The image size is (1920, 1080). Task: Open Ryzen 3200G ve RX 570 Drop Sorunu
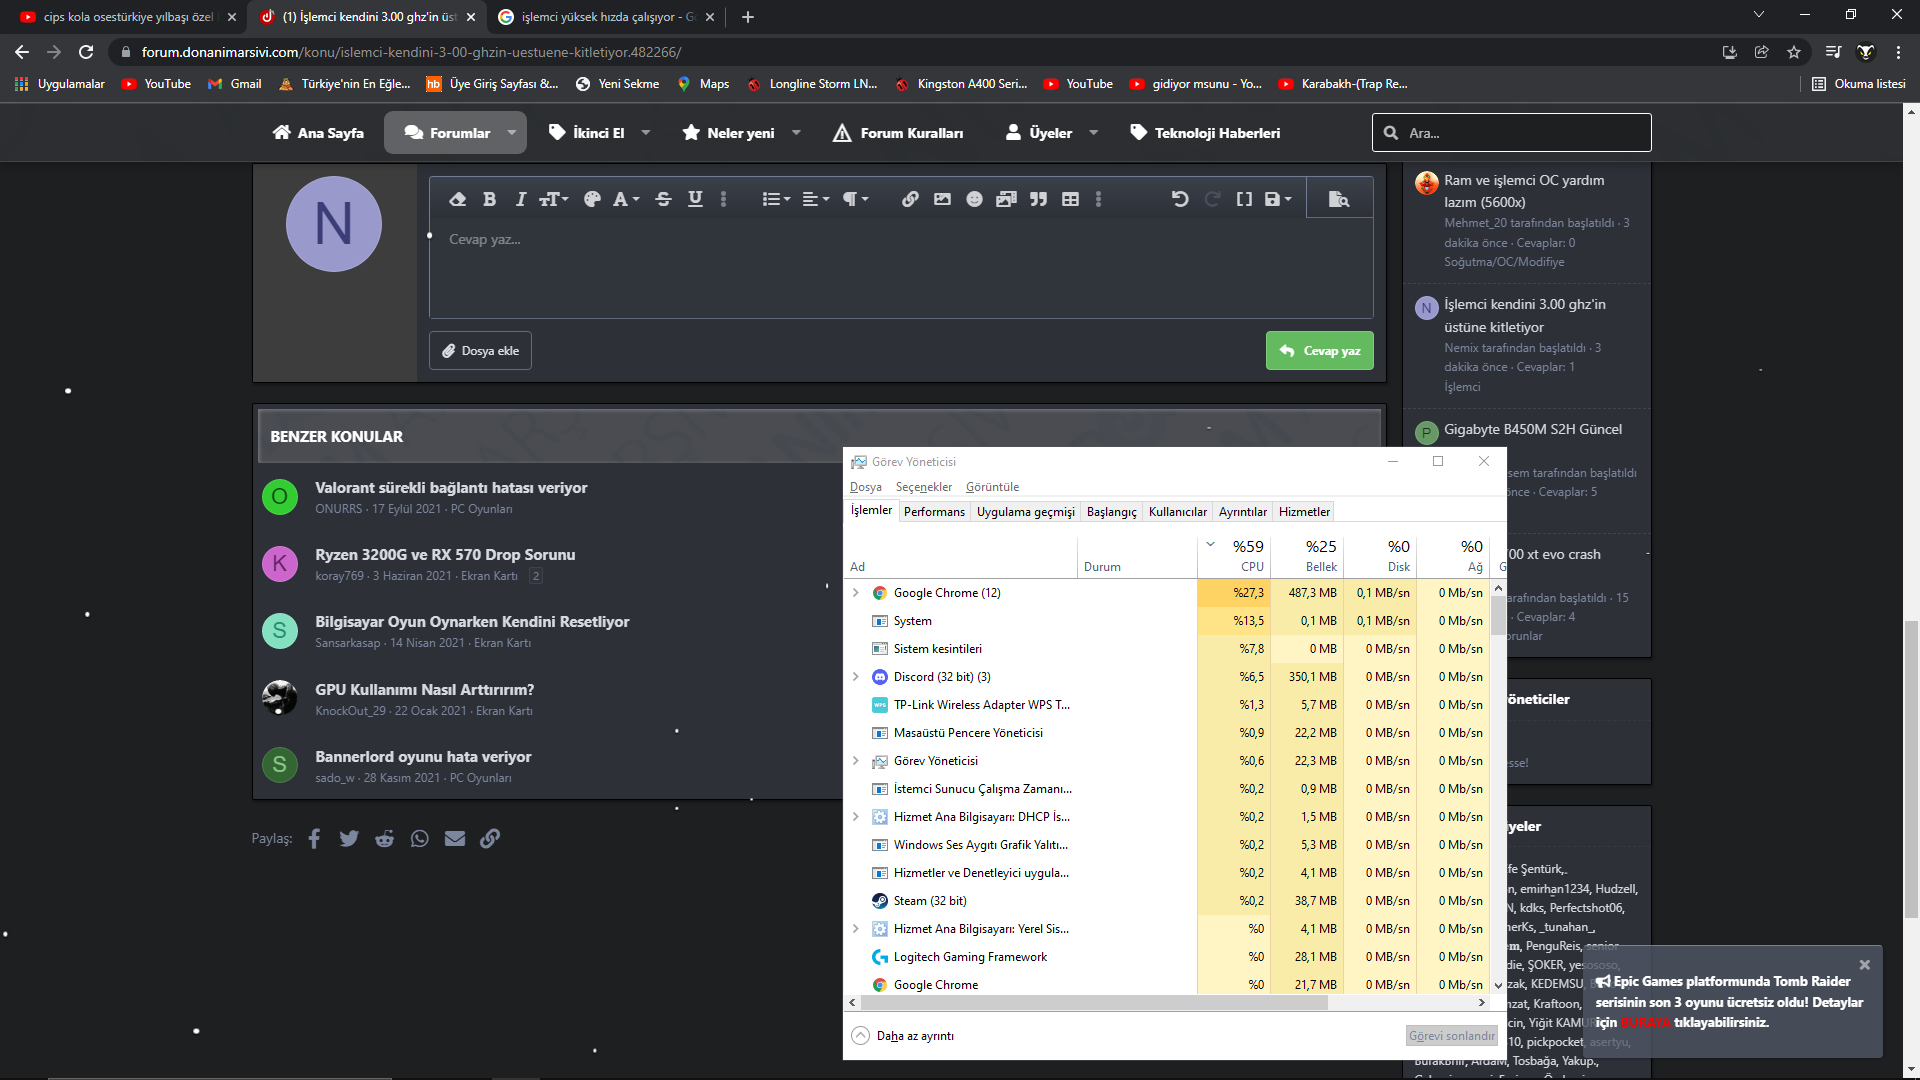coord(445,555)
